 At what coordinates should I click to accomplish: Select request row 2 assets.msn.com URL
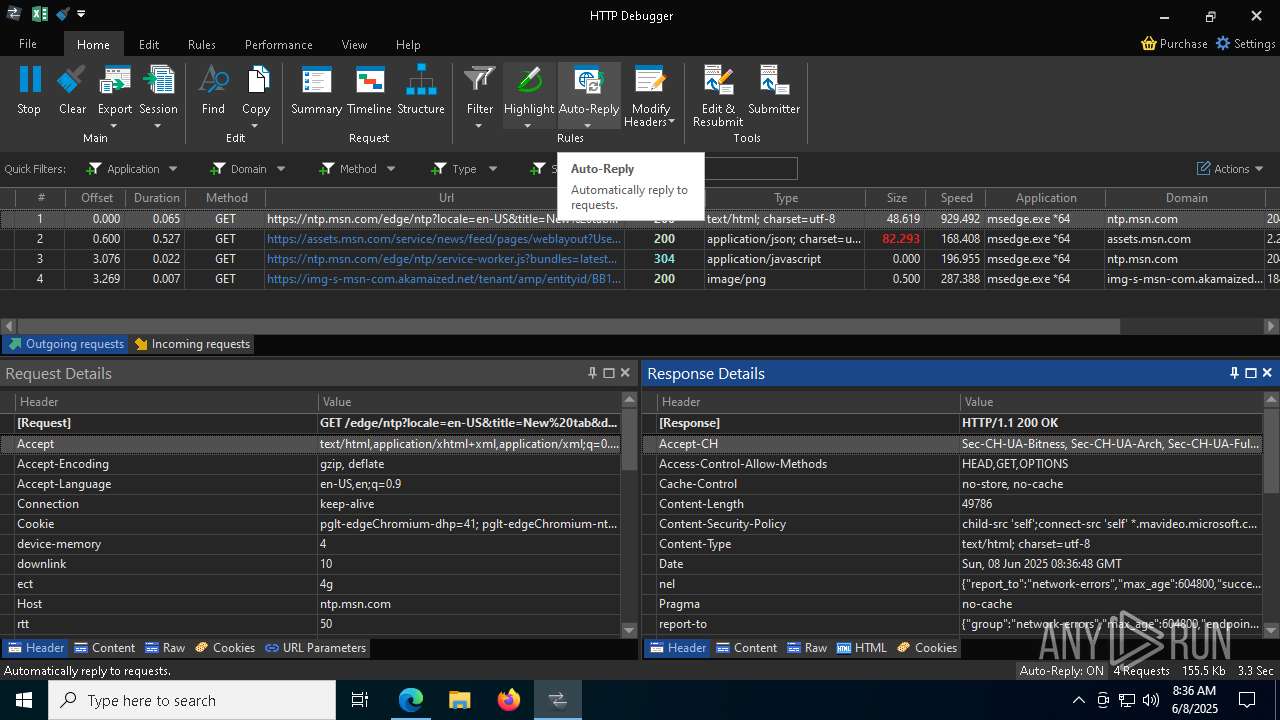pyautogui.click(x=444, y=239)
